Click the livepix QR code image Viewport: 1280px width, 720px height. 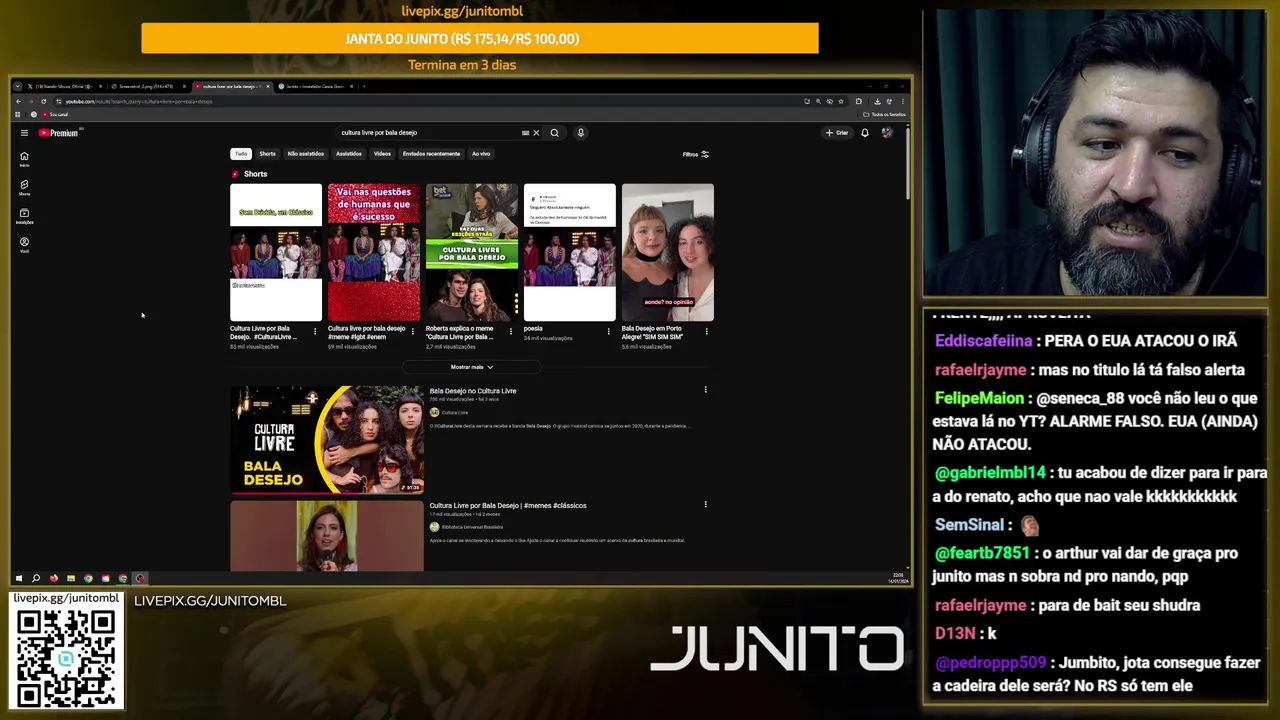tap(66, 658)
